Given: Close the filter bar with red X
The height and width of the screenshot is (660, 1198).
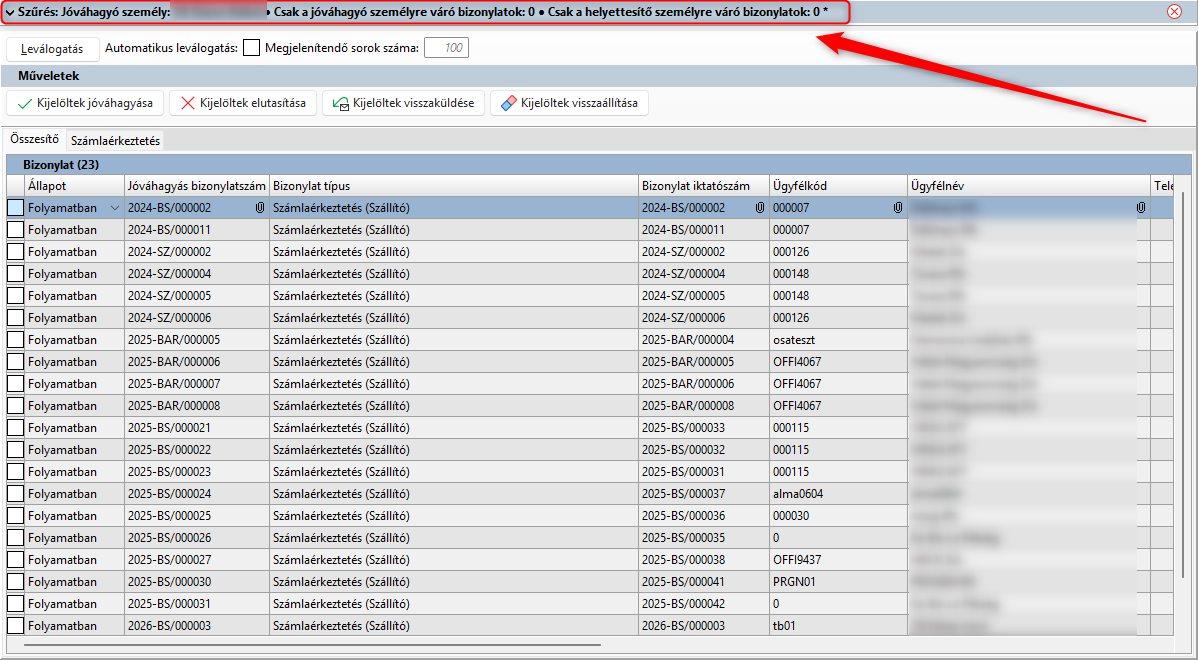Looking at the screenshot, I should [x=1174, y=11].
